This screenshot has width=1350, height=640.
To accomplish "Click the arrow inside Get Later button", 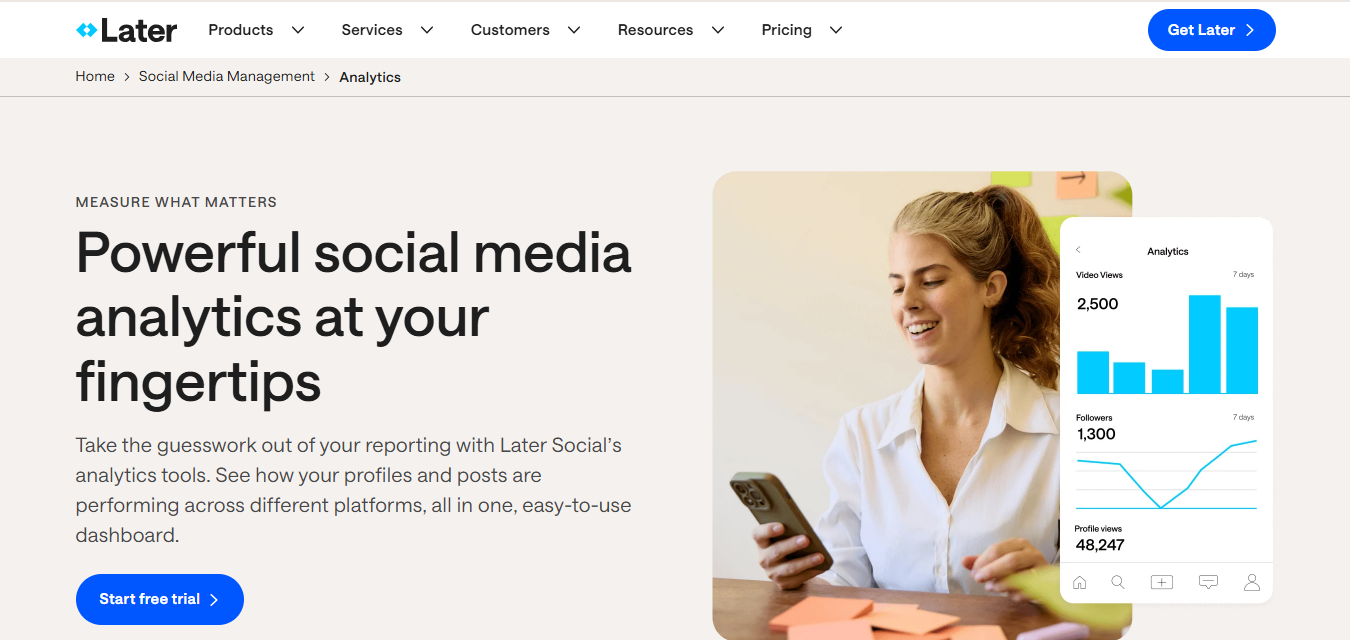I will (1250, 30).
